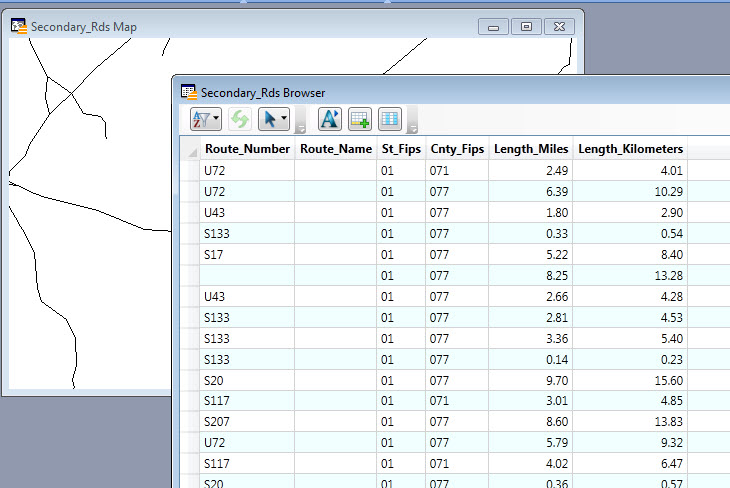Click the Length_Miles value 6.39

click(531, 191)
